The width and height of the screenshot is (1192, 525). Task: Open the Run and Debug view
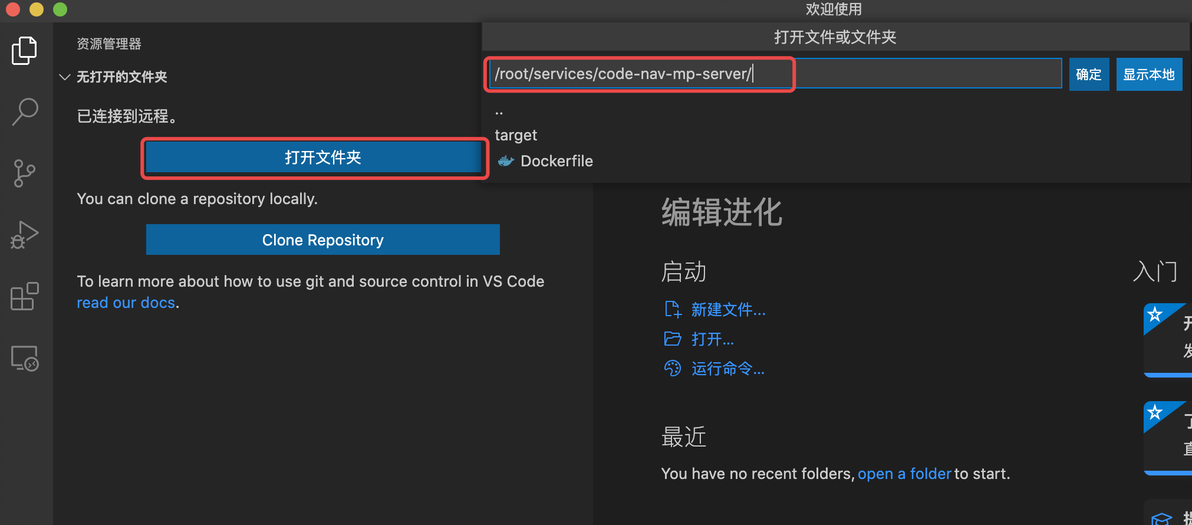[25, 235]
